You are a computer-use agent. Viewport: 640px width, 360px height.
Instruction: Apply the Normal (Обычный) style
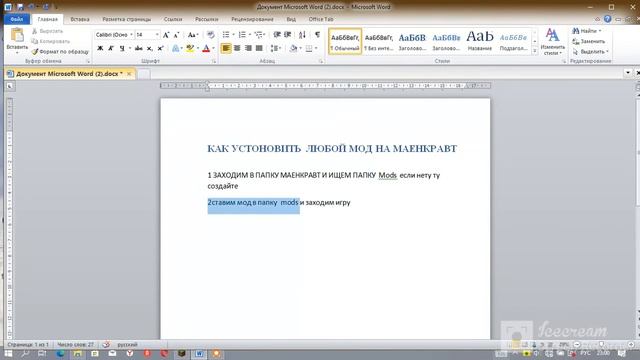click(345, 41)
